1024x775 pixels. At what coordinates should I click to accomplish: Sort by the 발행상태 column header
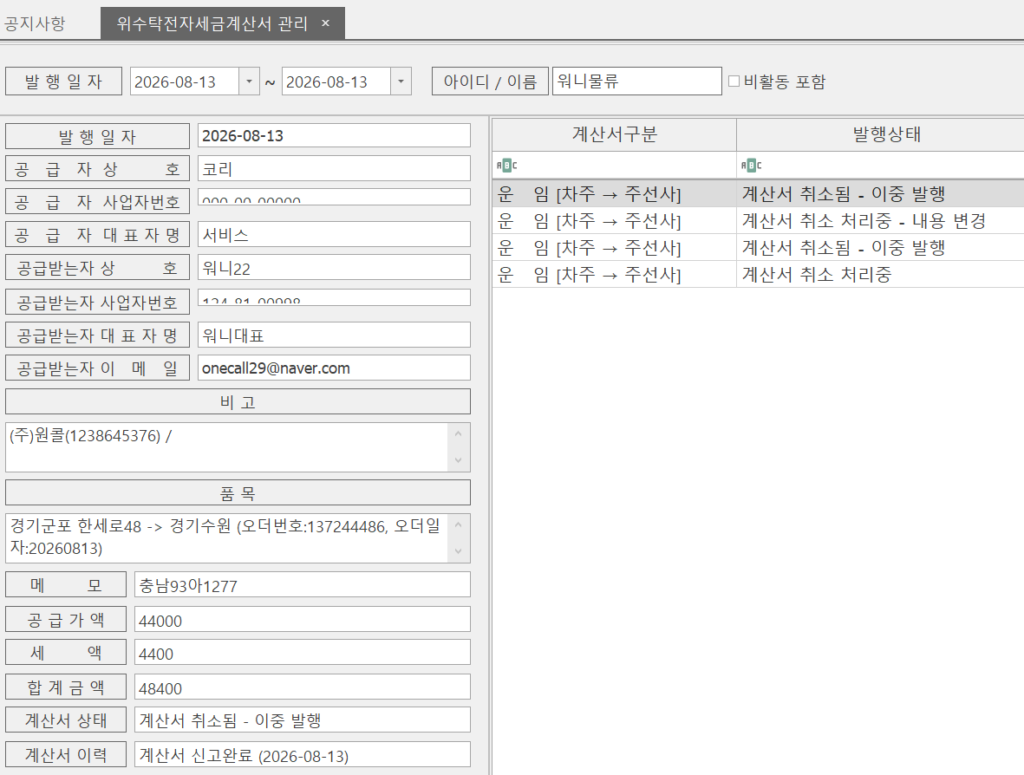tap(880, 134)
